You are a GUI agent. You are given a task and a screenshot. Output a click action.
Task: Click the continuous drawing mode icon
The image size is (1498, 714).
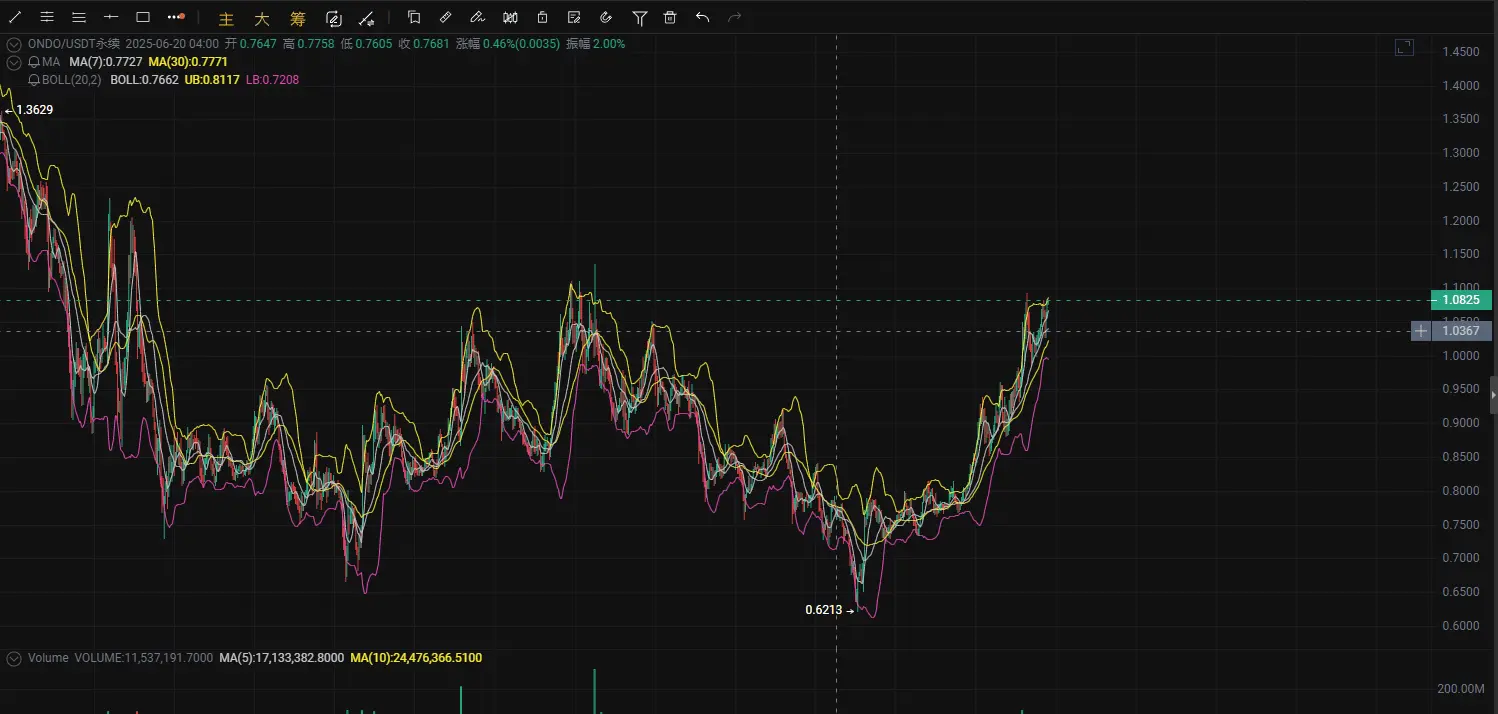tap(334, 18)
